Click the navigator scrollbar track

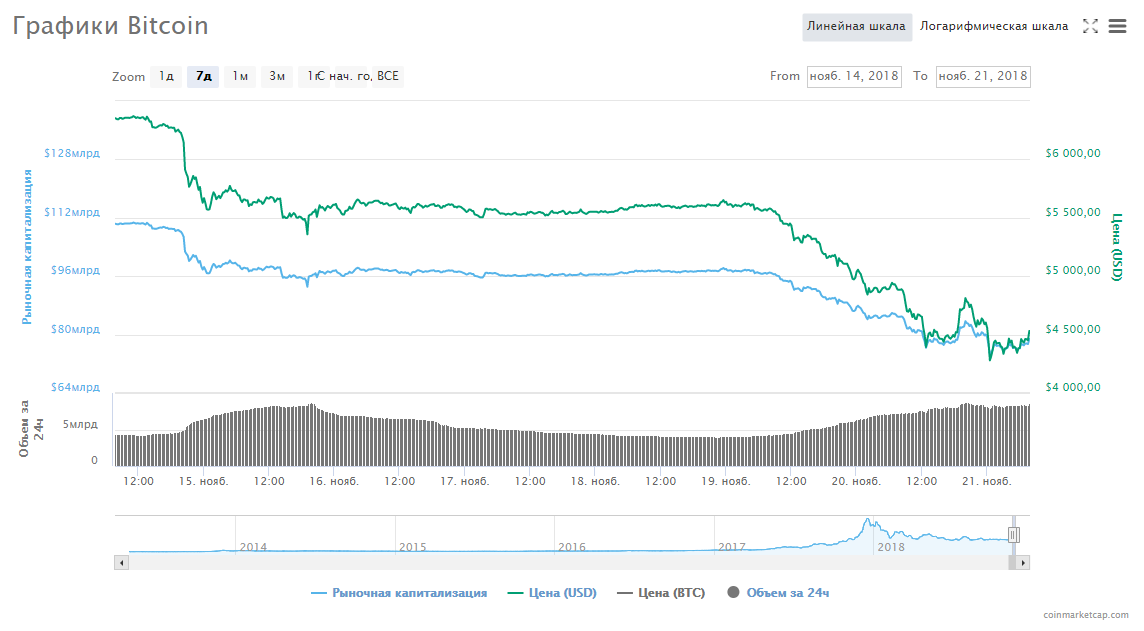click(x=568, y=562)
